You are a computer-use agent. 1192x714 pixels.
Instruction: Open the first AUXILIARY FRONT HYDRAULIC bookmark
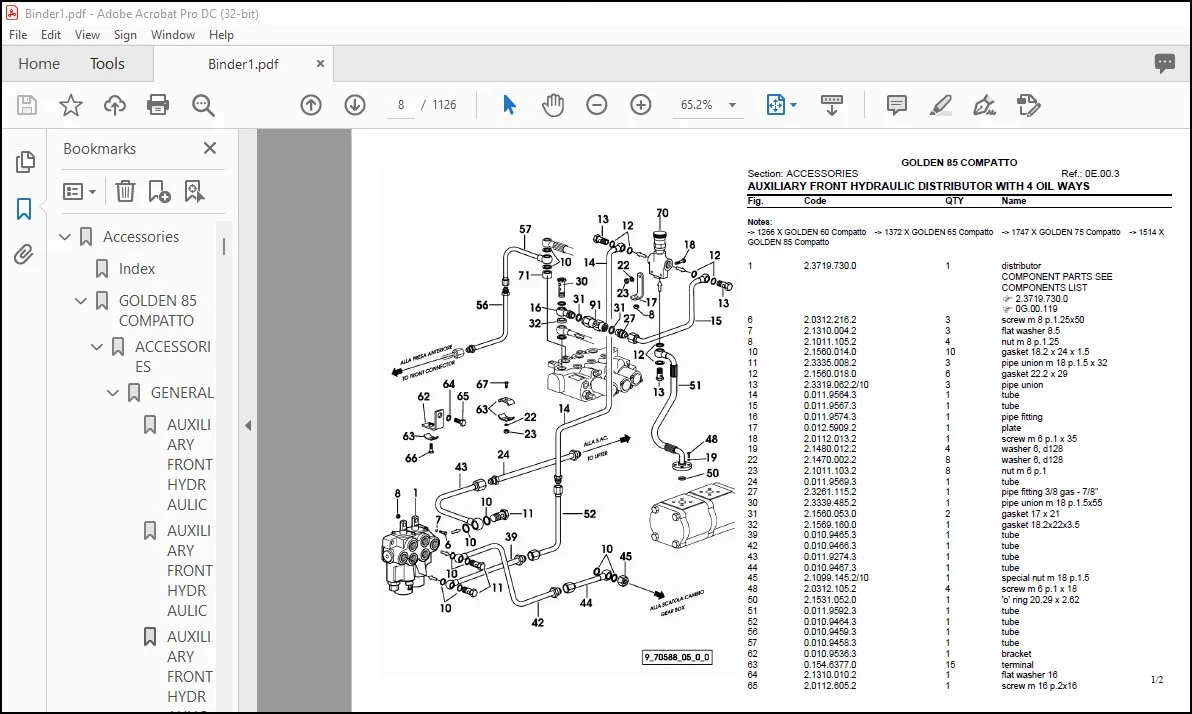coord(189,465)
